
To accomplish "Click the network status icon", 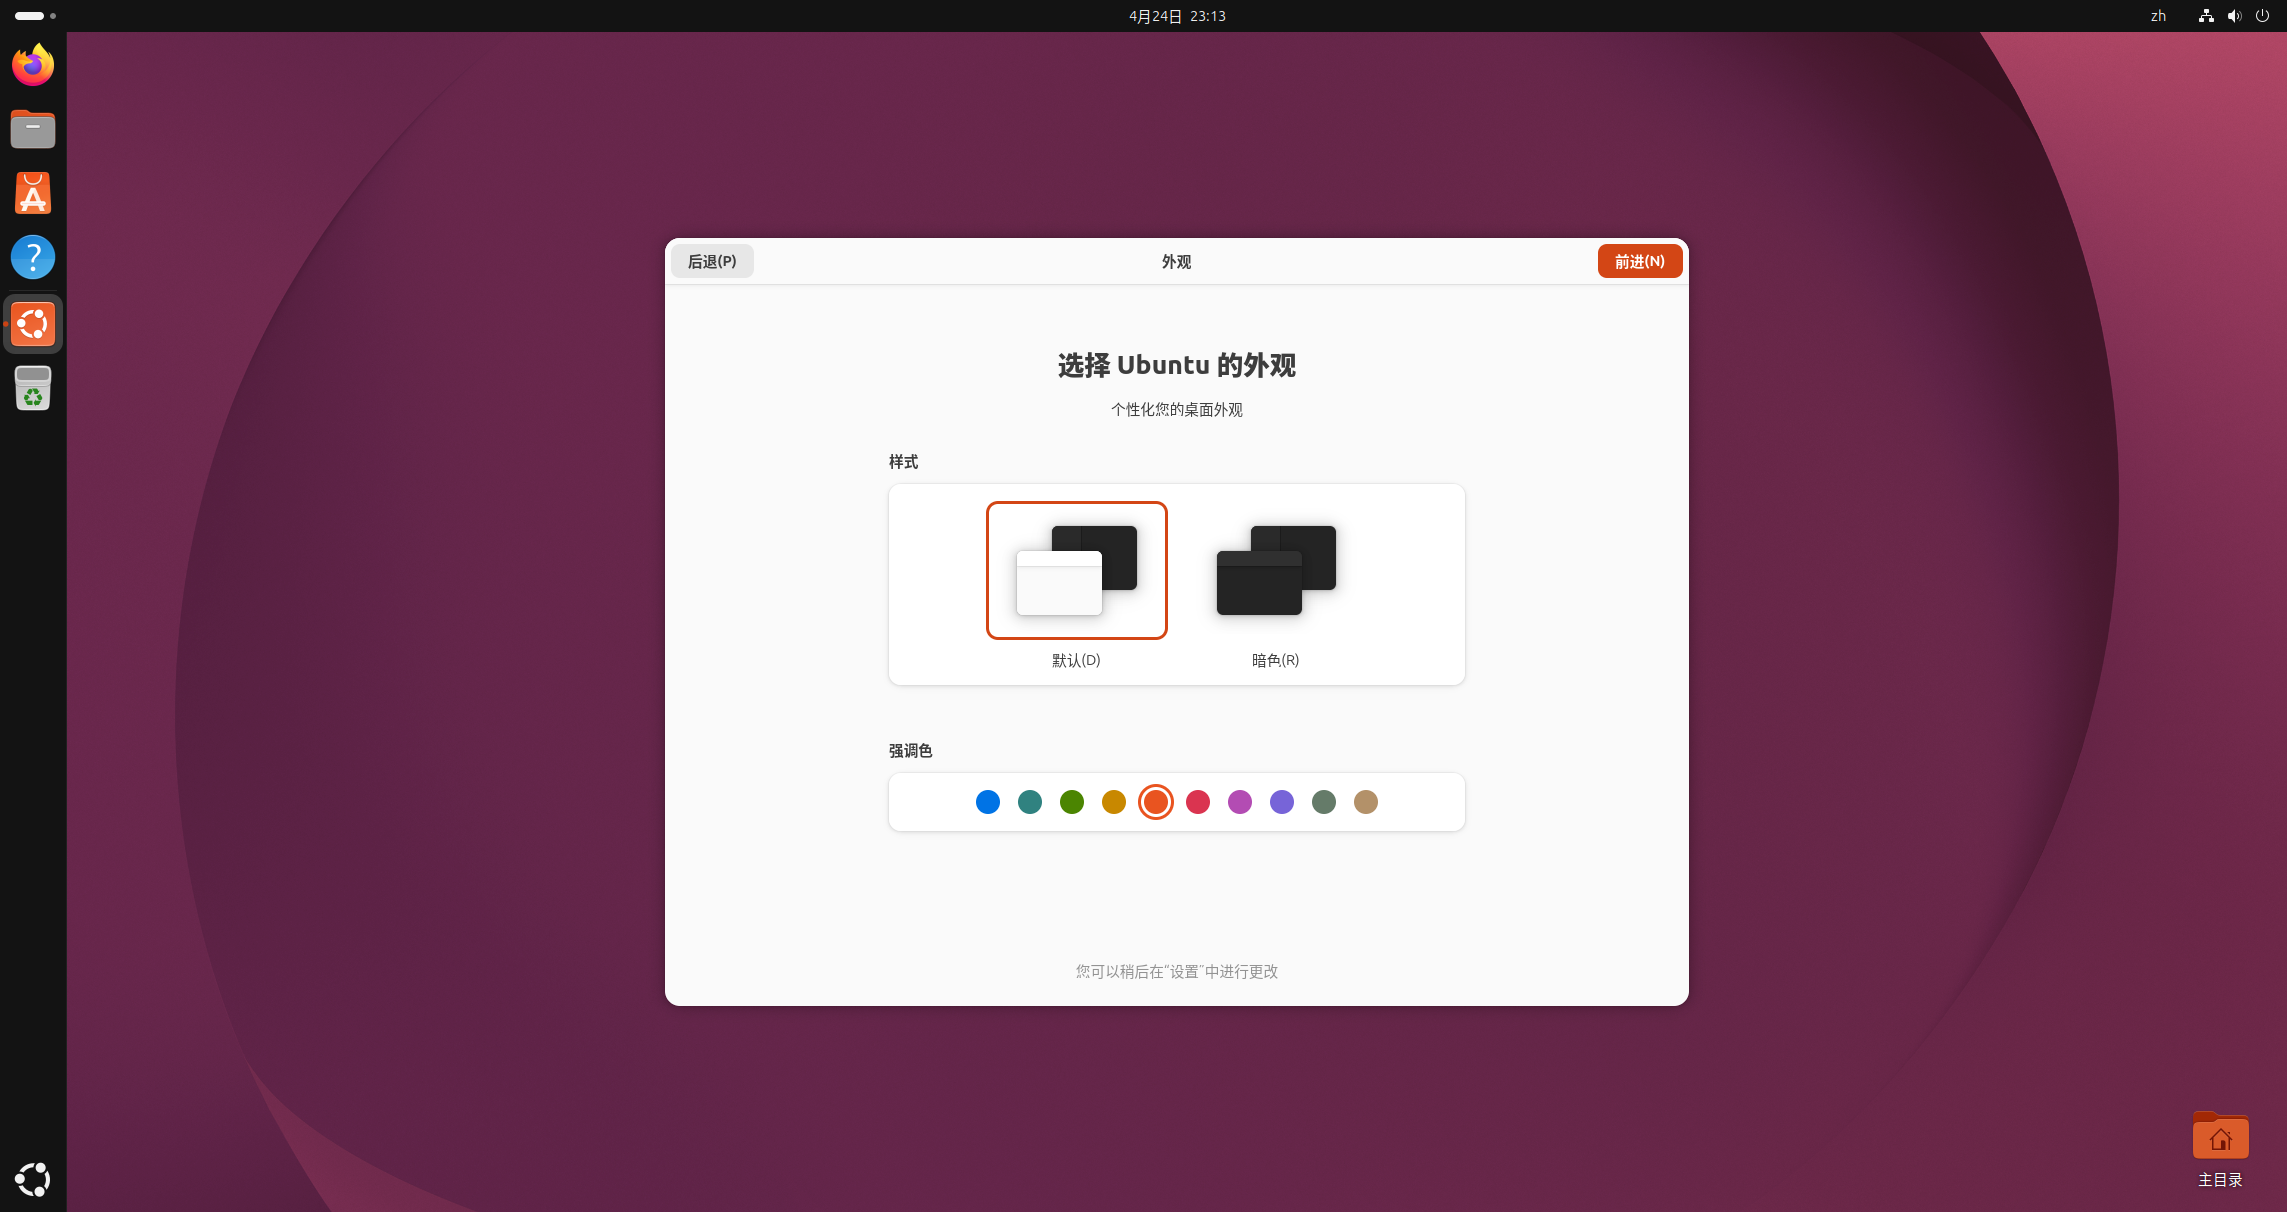I will pyautogui.click(x=2205, y=16).
